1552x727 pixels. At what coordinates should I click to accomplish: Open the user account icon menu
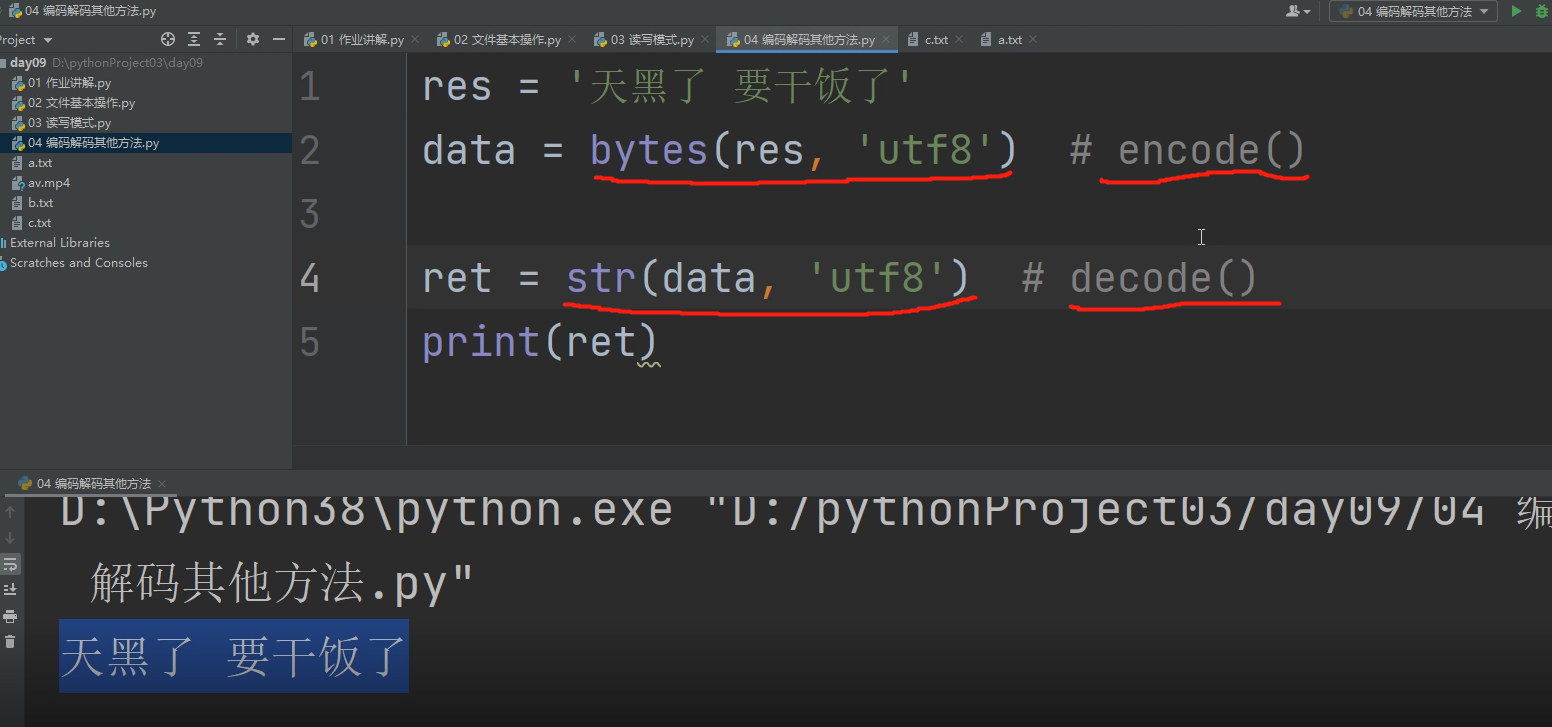pos(1298,12)
